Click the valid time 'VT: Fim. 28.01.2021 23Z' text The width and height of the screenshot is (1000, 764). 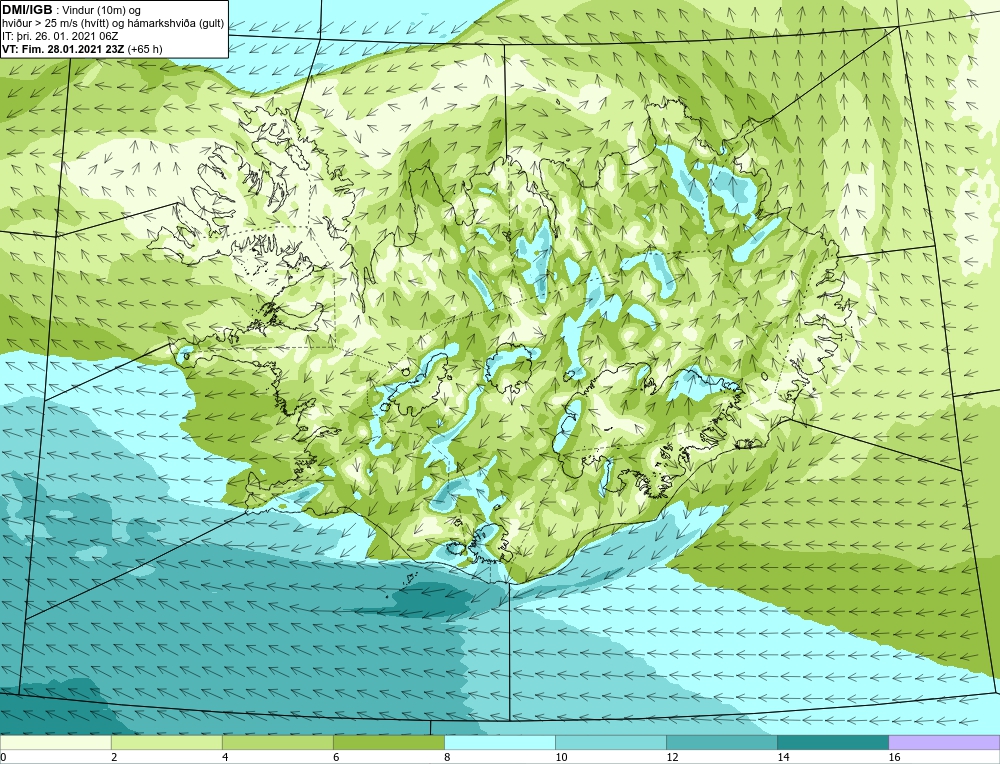point(64,48)
